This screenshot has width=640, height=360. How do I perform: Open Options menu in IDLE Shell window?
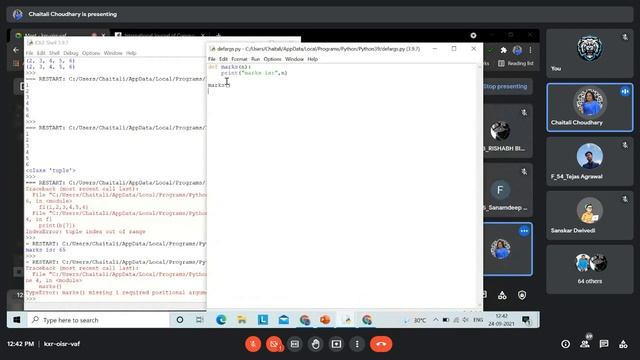coord(91,53)
